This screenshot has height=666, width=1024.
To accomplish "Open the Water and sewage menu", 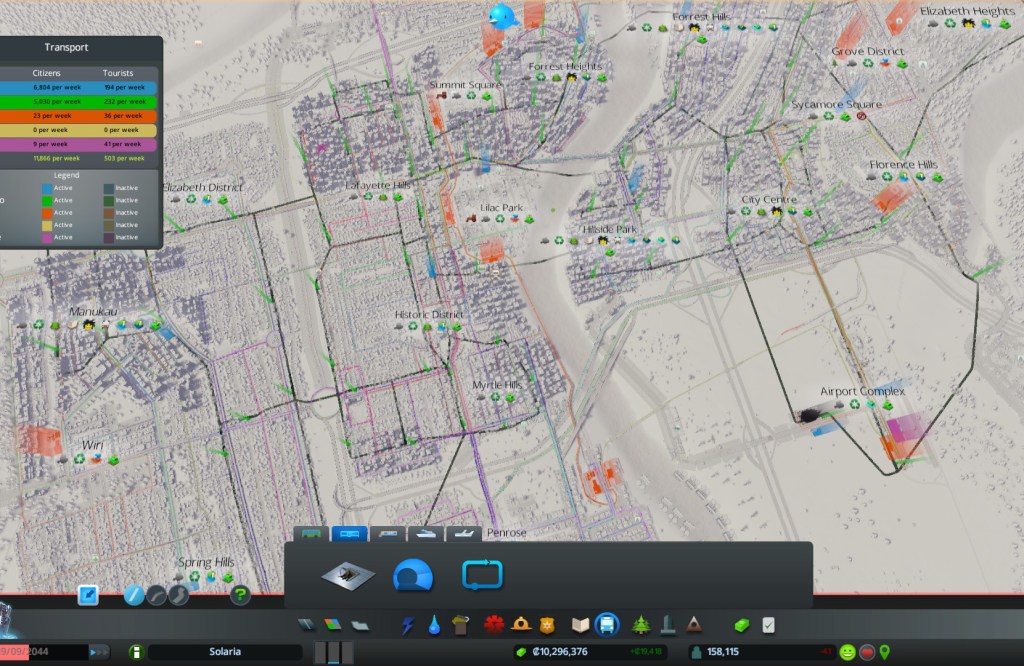I will pyautogui.click(x=434, y=625).
